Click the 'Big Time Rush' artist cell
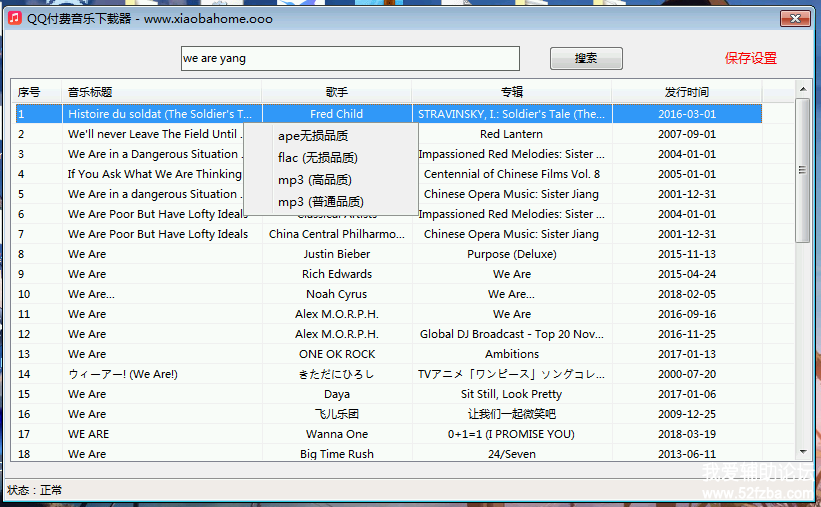The height and width of the screenshot is (507, 821). pos(337,454)
